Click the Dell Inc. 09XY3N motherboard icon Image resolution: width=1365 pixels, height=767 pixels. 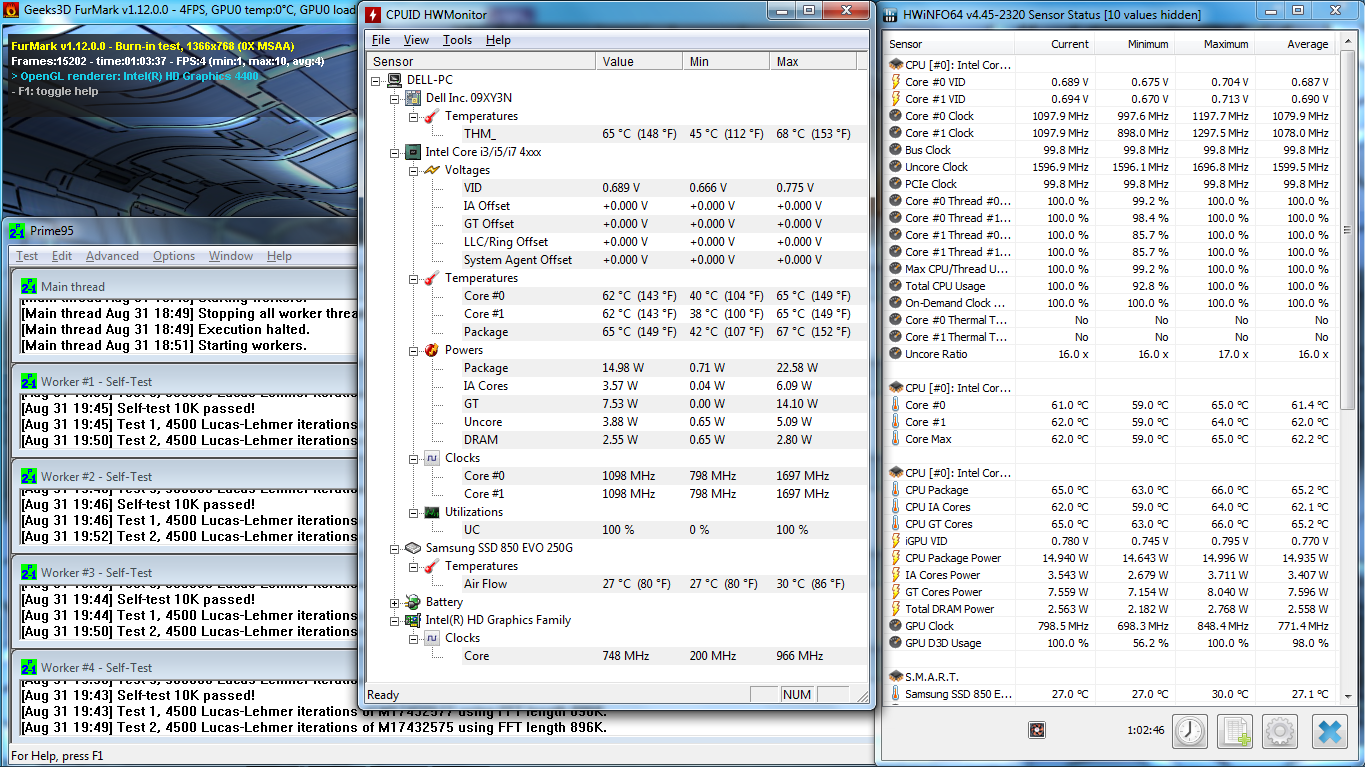pyautogui.click(x=413, y=98)
